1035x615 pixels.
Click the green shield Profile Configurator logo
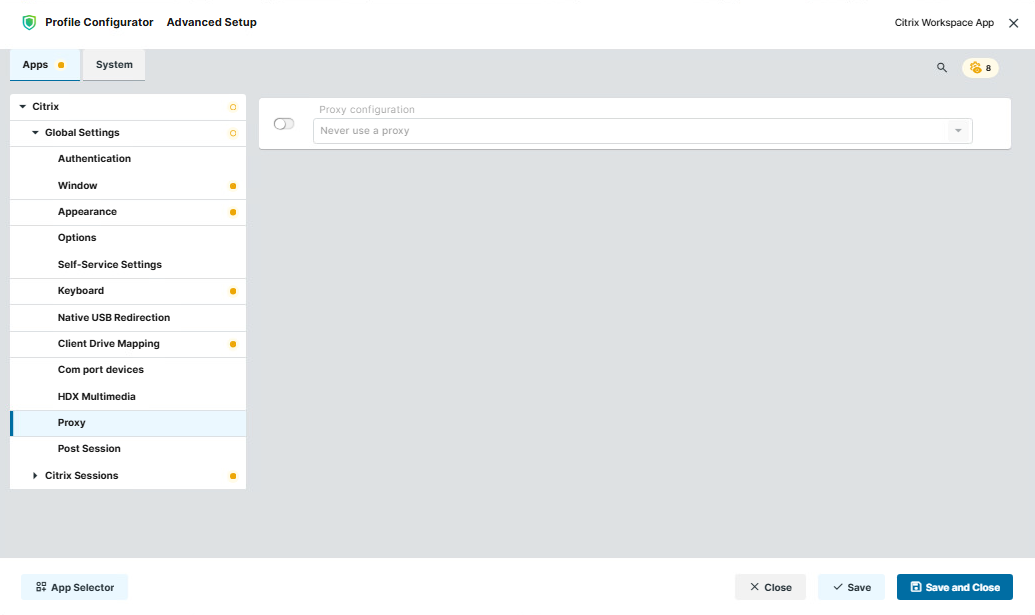pos(29,22)
